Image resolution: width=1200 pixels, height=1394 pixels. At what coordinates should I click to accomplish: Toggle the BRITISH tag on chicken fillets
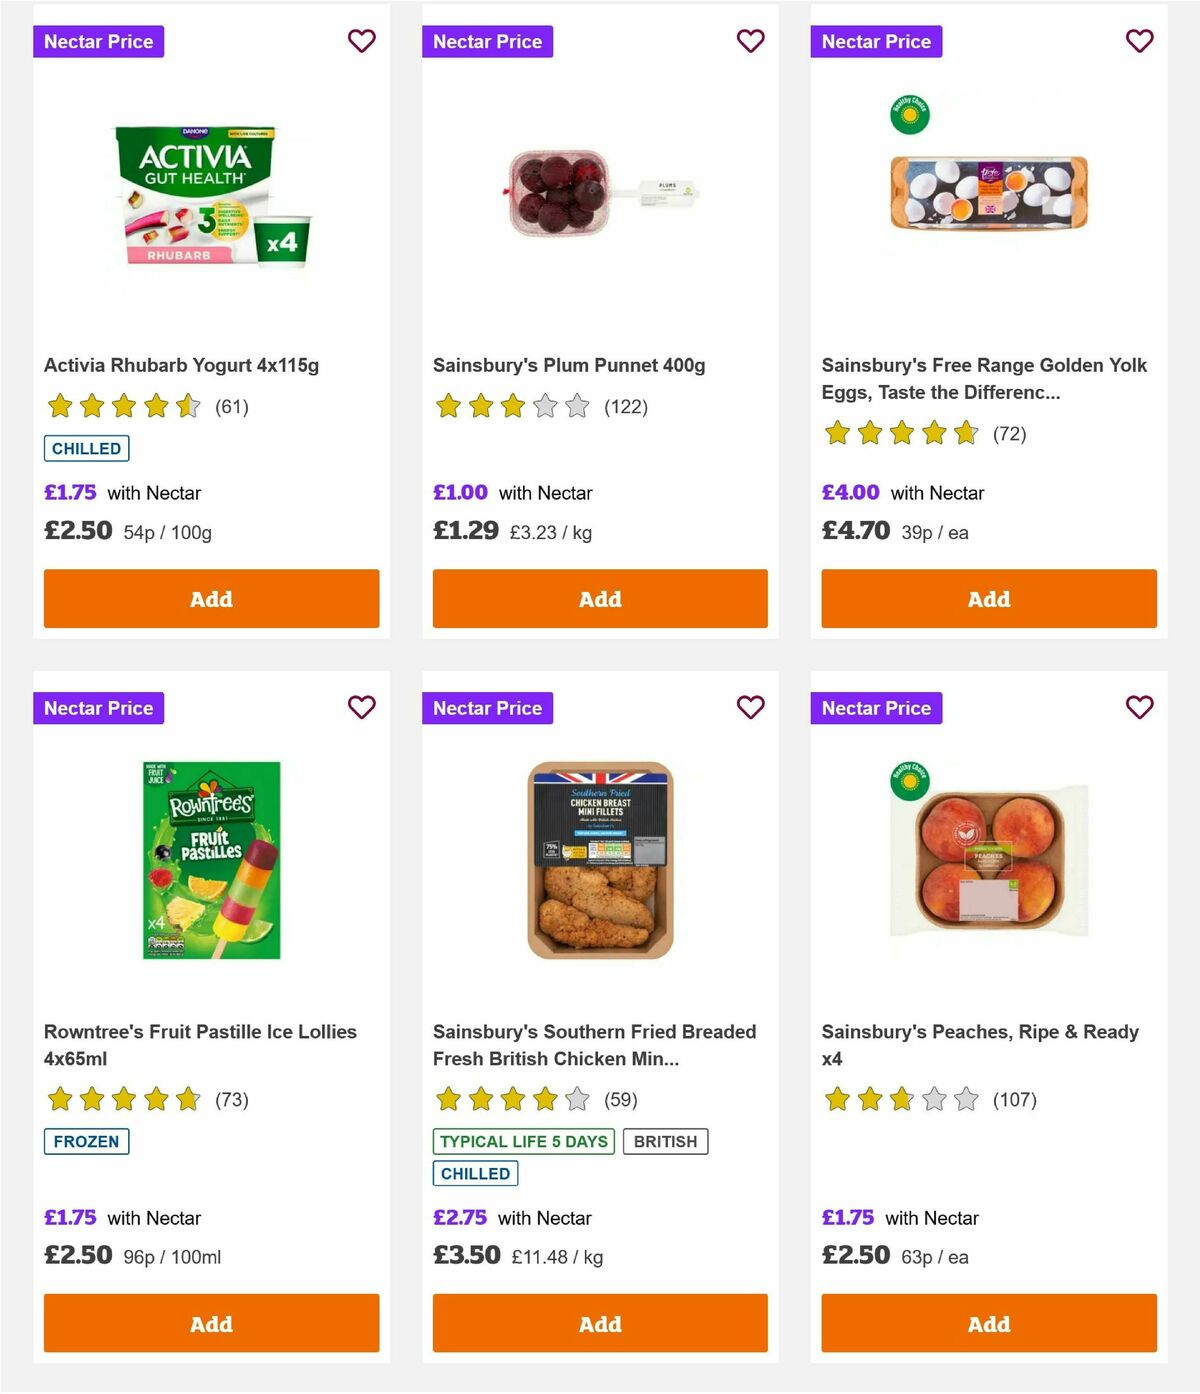tap(666, 1141)
